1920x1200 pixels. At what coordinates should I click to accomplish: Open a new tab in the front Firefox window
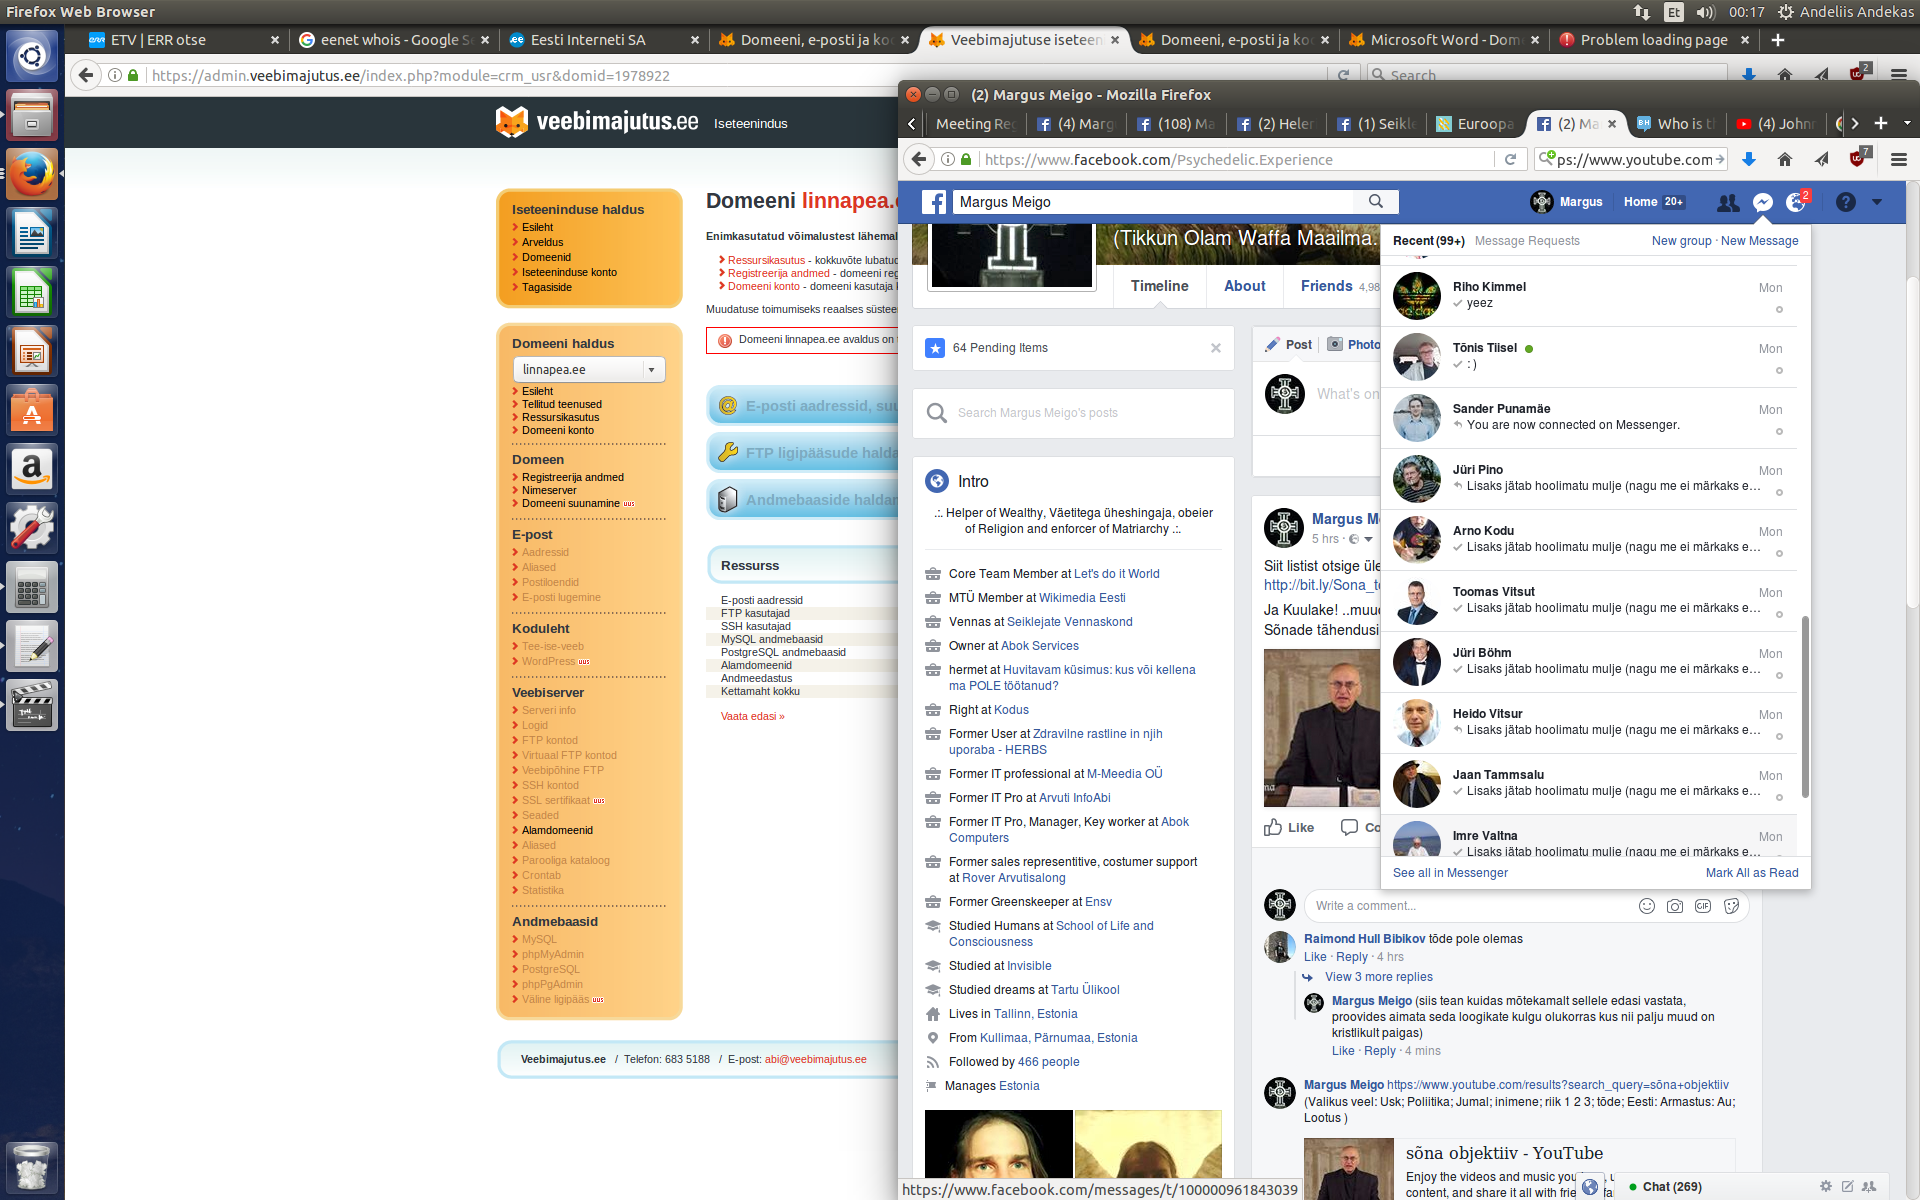coord(1881,123)
